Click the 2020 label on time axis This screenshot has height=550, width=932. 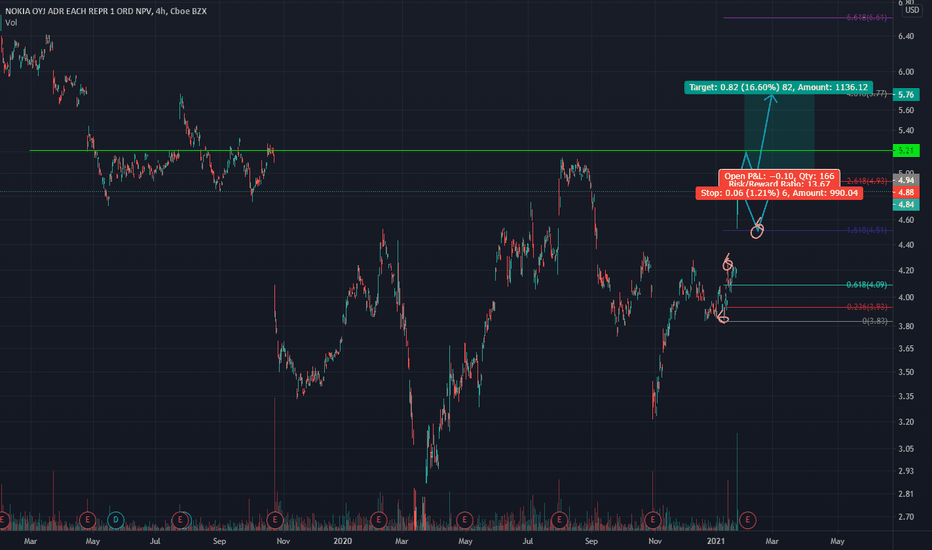342,541
